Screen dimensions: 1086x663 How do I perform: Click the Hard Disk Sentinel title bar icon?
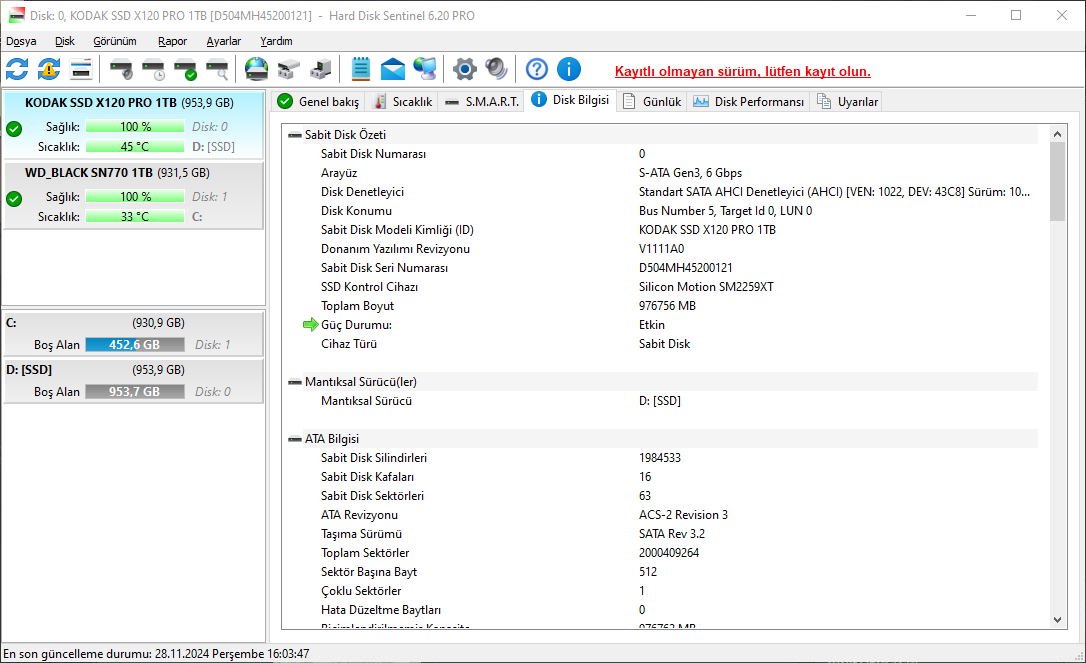(x=16, y=15)
